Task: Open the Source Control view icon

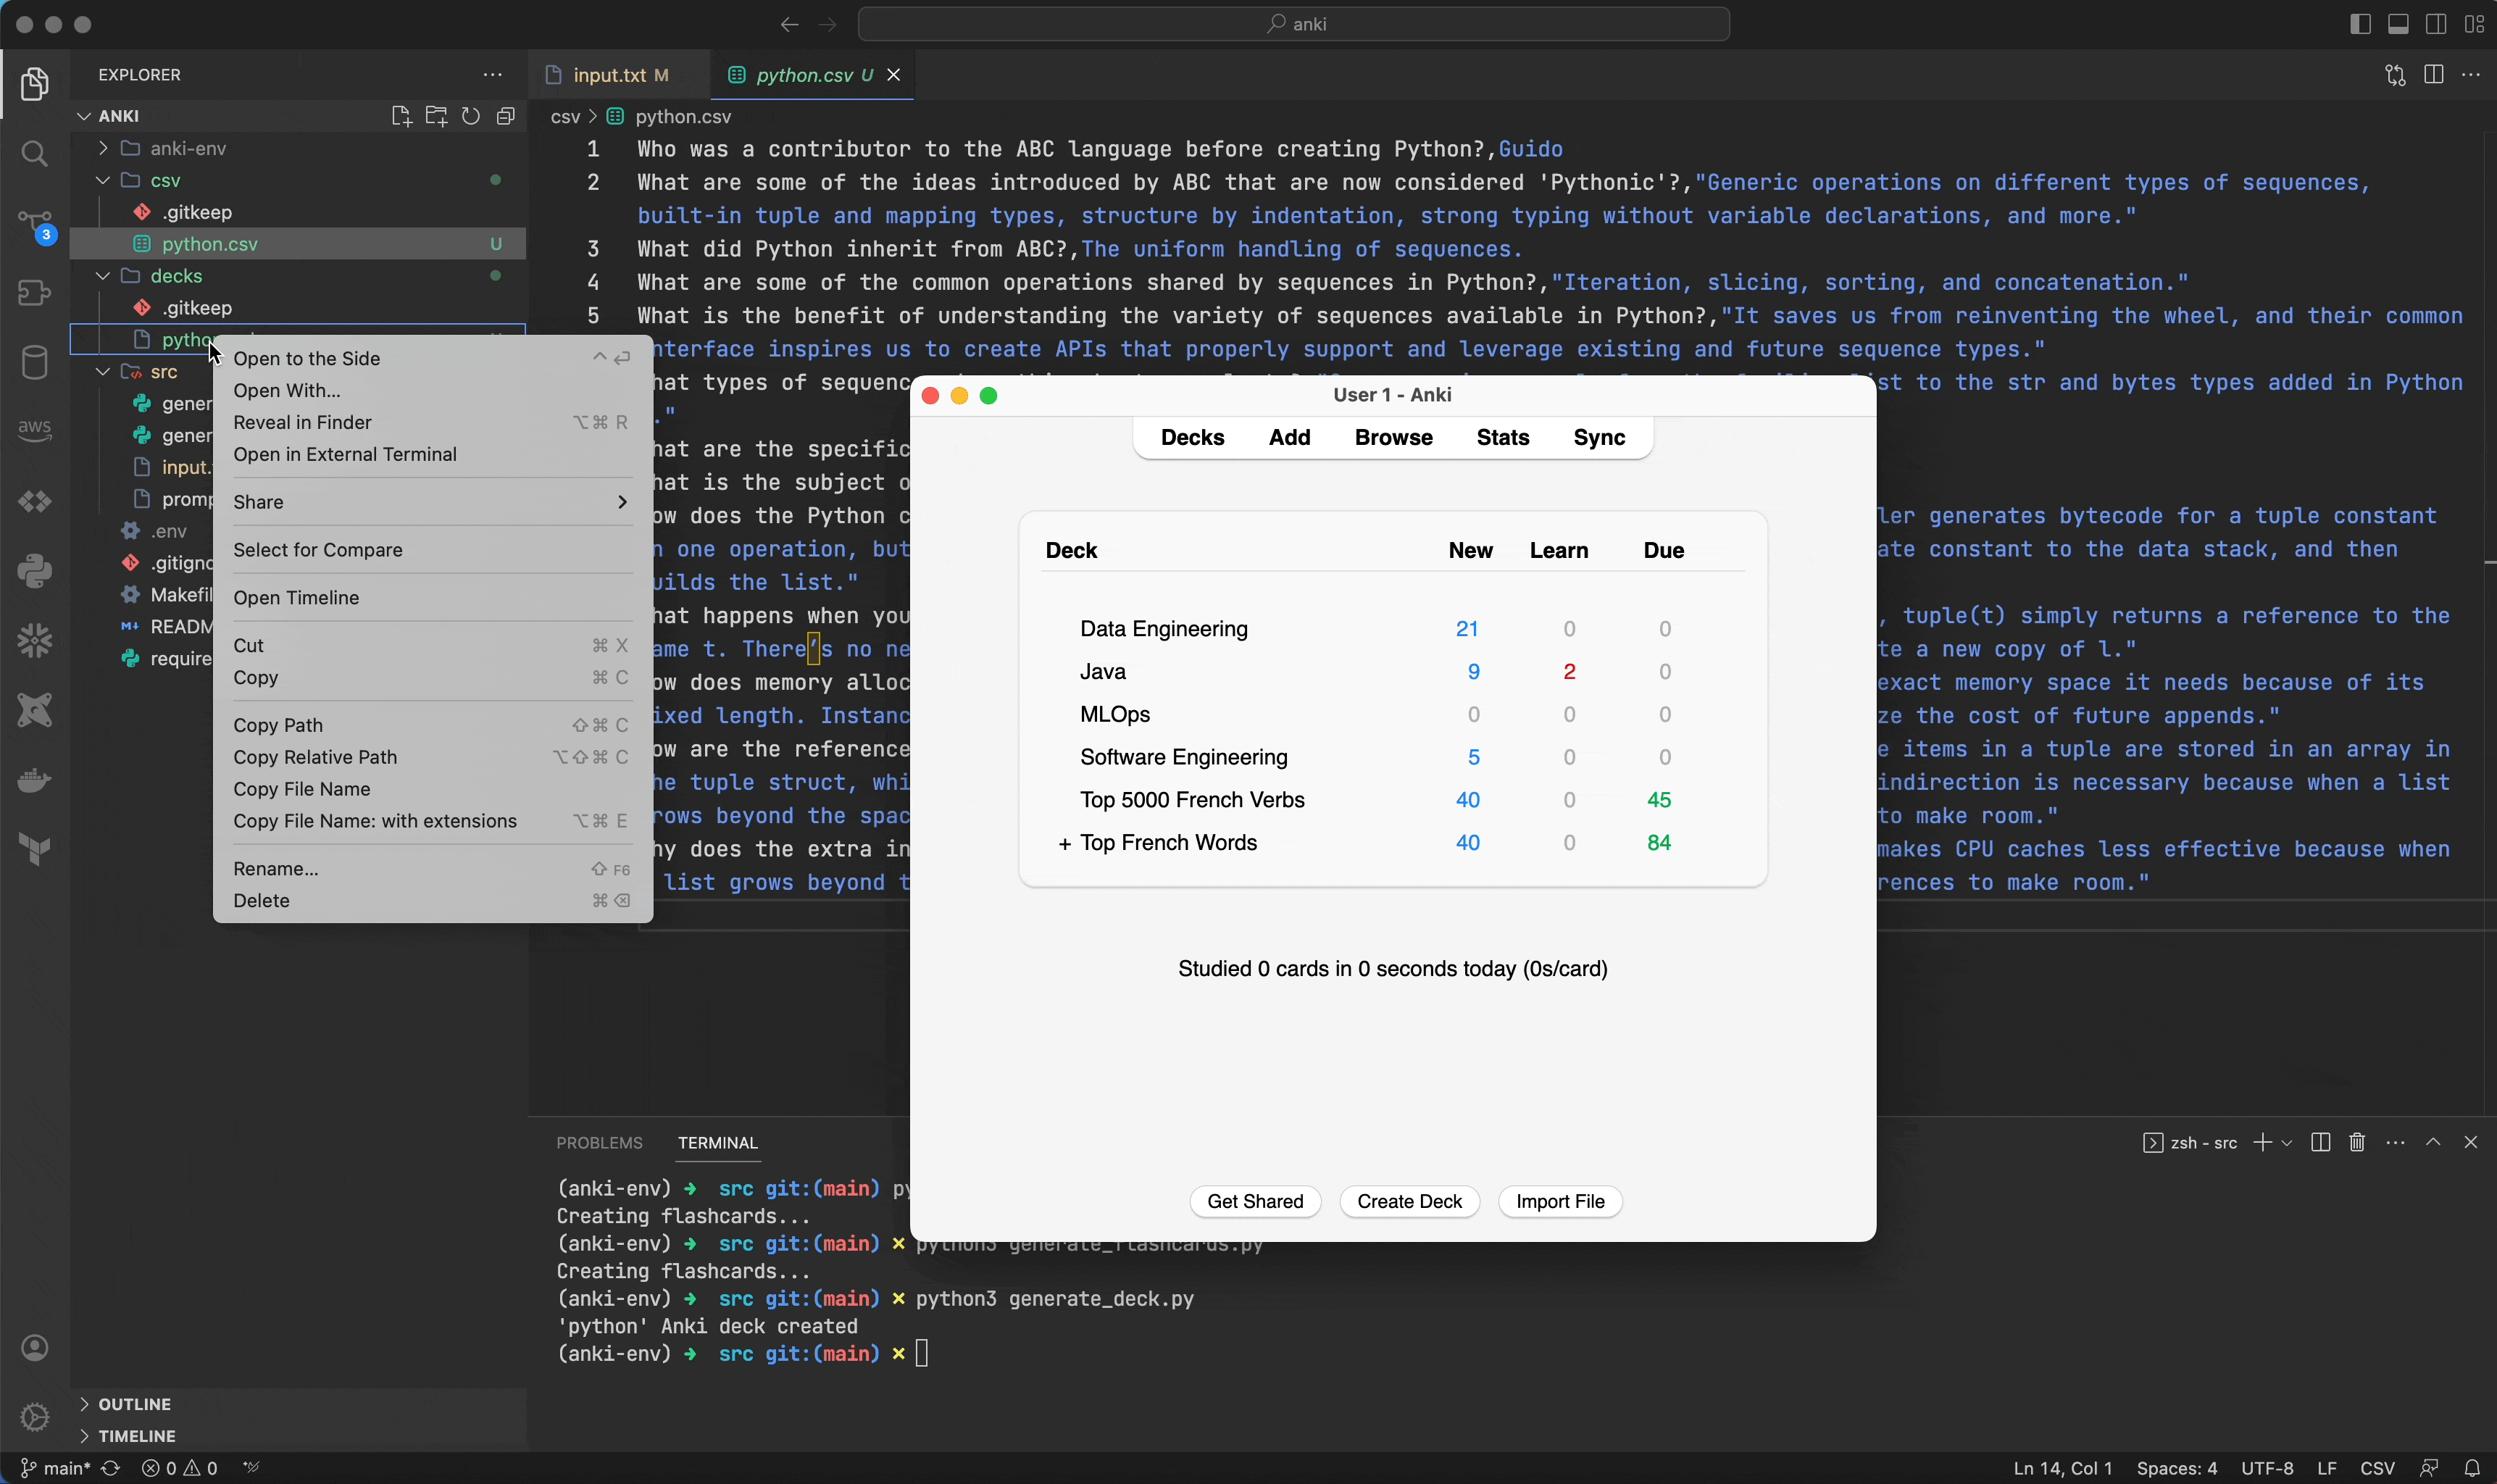Action: click(35, 224)
